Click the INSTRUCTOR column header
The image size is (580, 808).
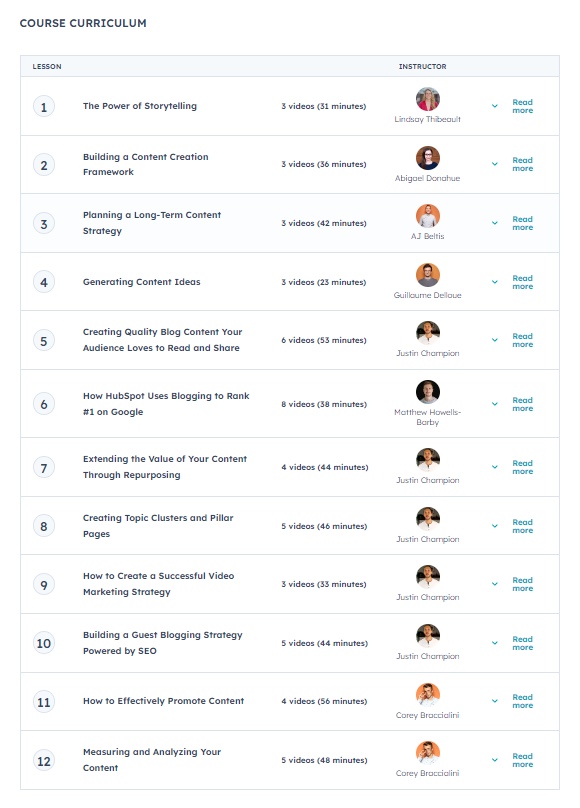pyautogui.click(x=423, y=65)
